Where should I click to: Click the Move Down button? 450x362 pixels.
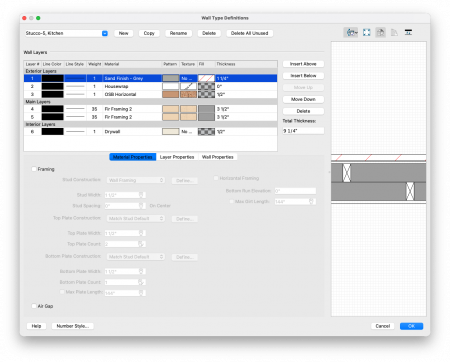(303, 99)
